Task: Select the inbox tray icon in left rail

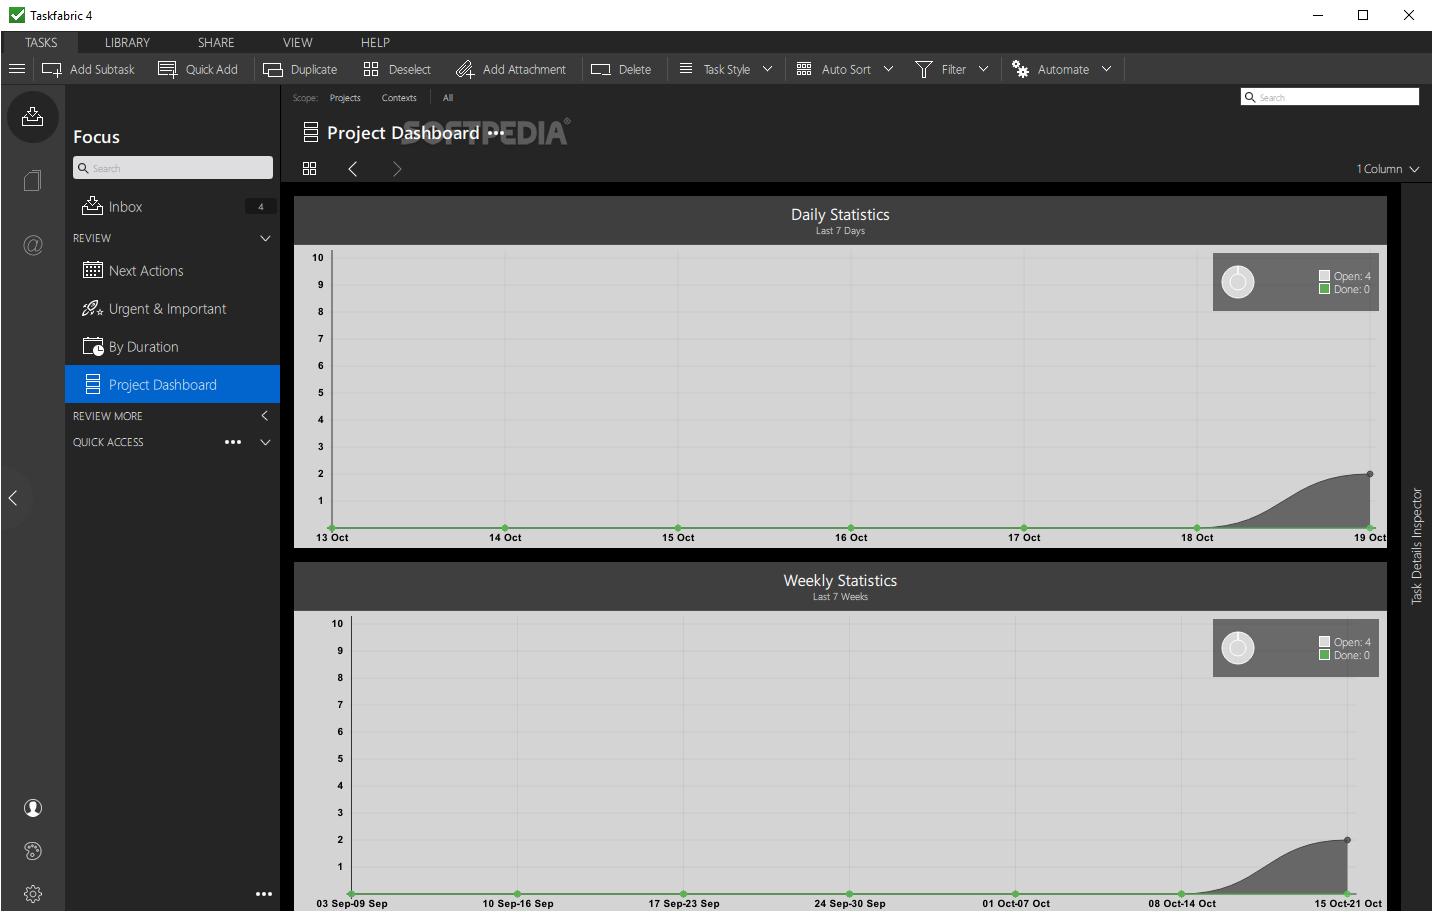Action: 33,116
